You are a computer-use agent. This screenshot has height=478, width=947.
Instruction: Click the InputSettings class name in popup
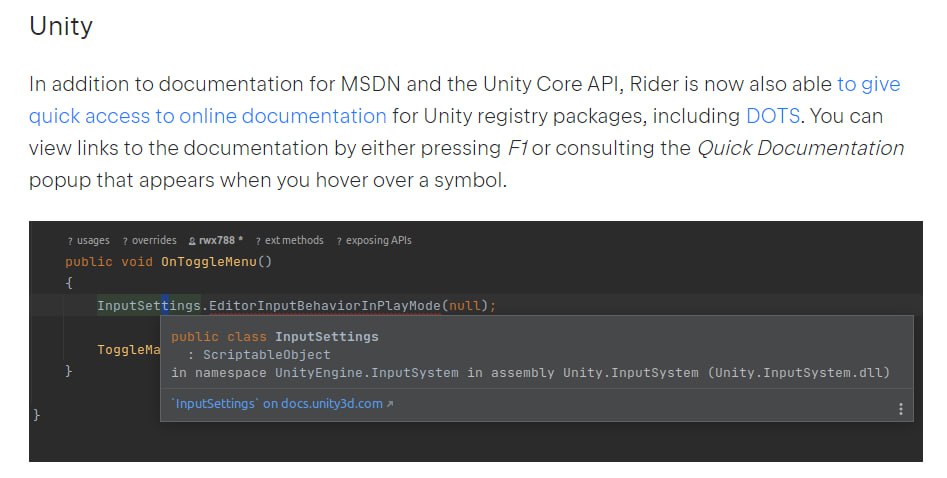pos(327,337)
